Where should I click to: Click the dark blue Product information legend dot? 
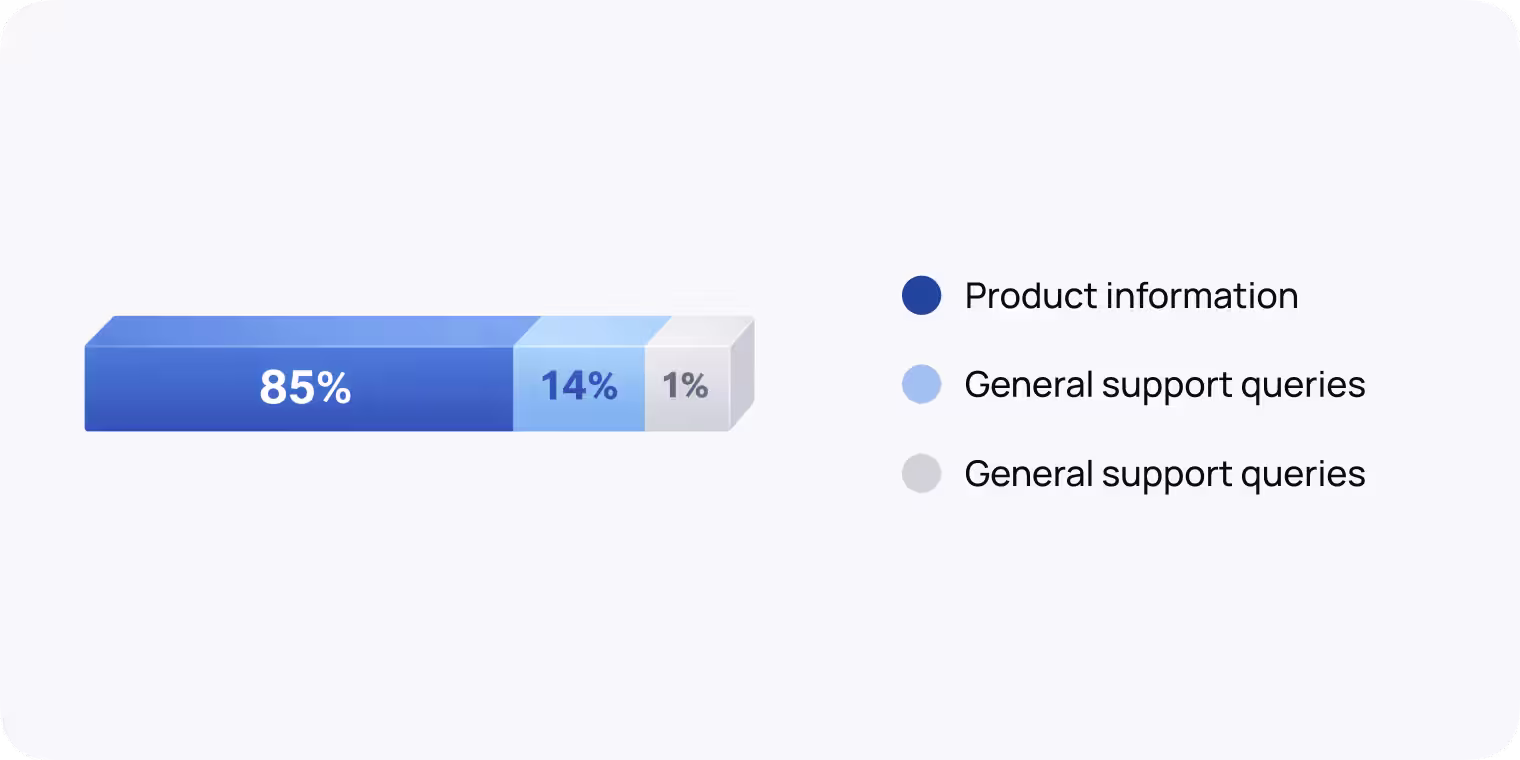[921, 296]
